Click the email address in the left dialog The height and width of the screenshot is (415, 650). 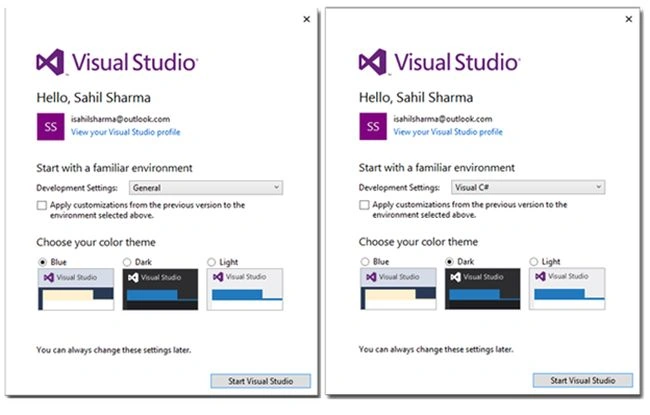pyautogui.click(x=121, y=119)
